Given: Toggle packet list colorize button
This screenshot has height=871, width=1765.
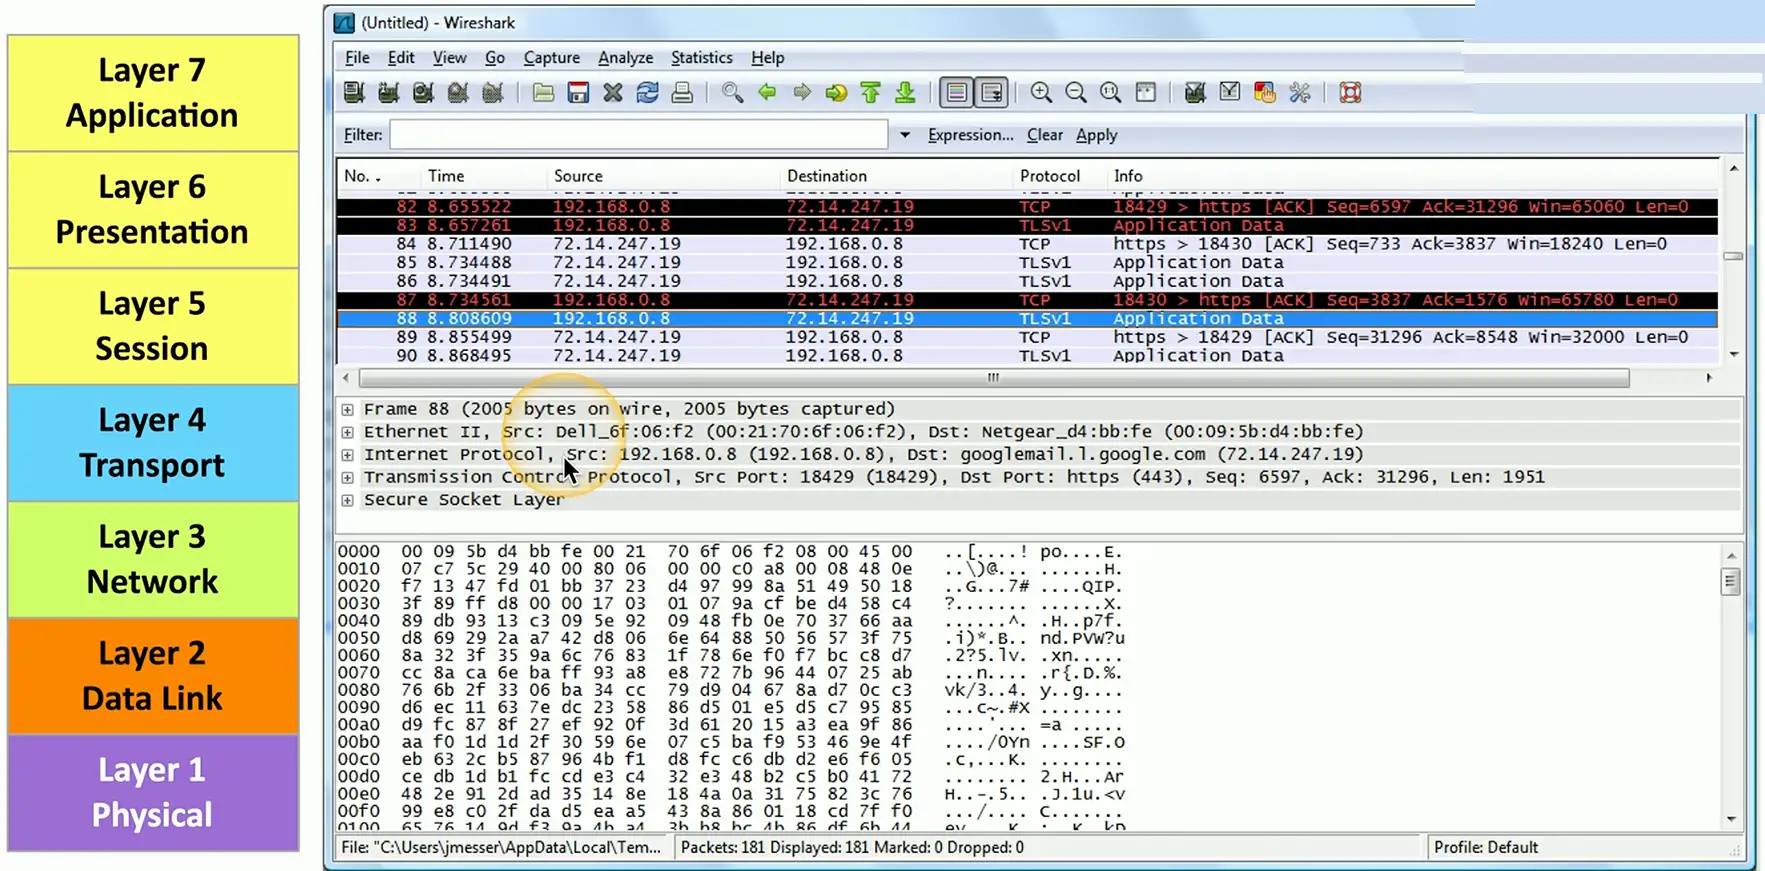Looking at the screenshot, I should point(957,93).
